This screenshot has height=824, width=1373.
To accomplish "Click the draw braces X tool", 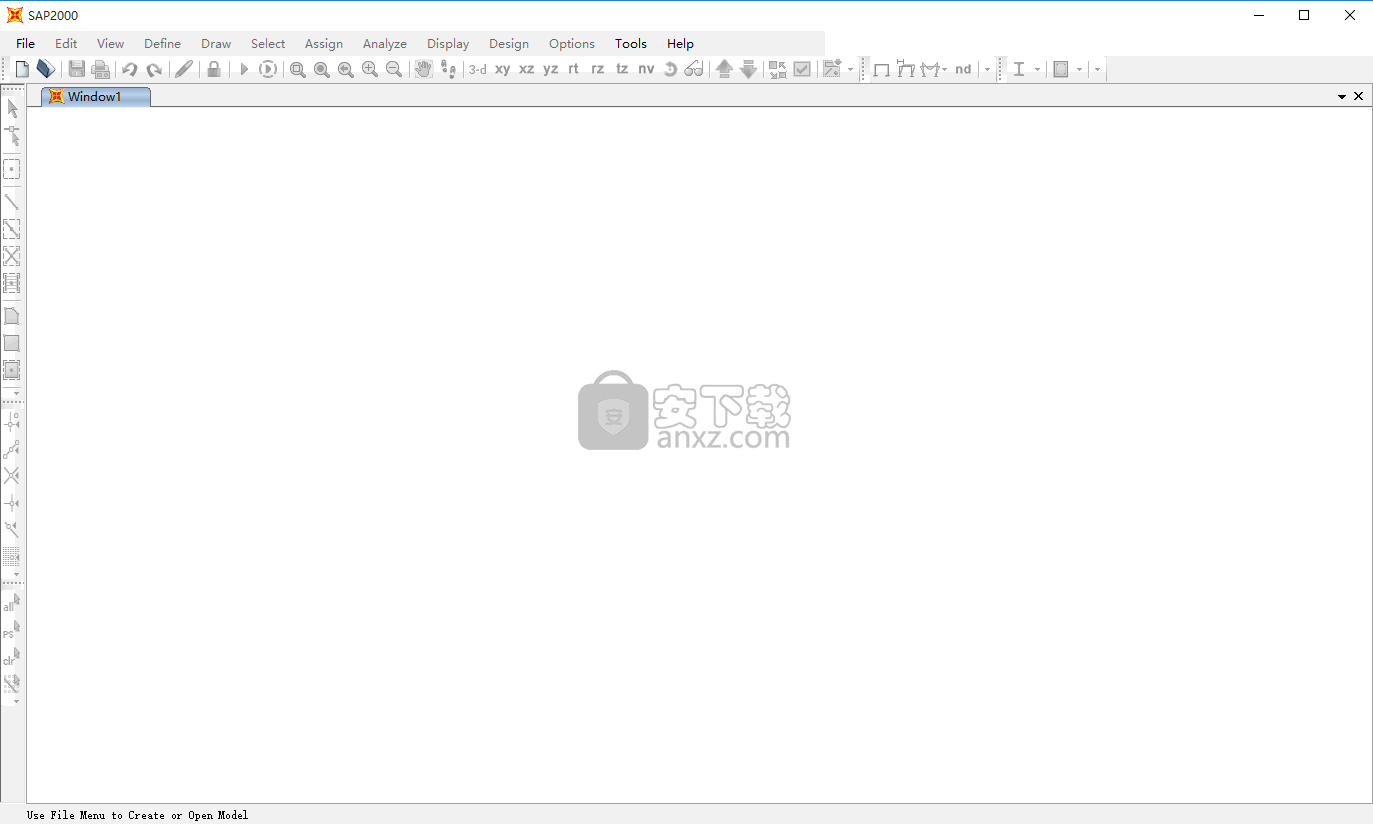I will [x=12, y=256].
